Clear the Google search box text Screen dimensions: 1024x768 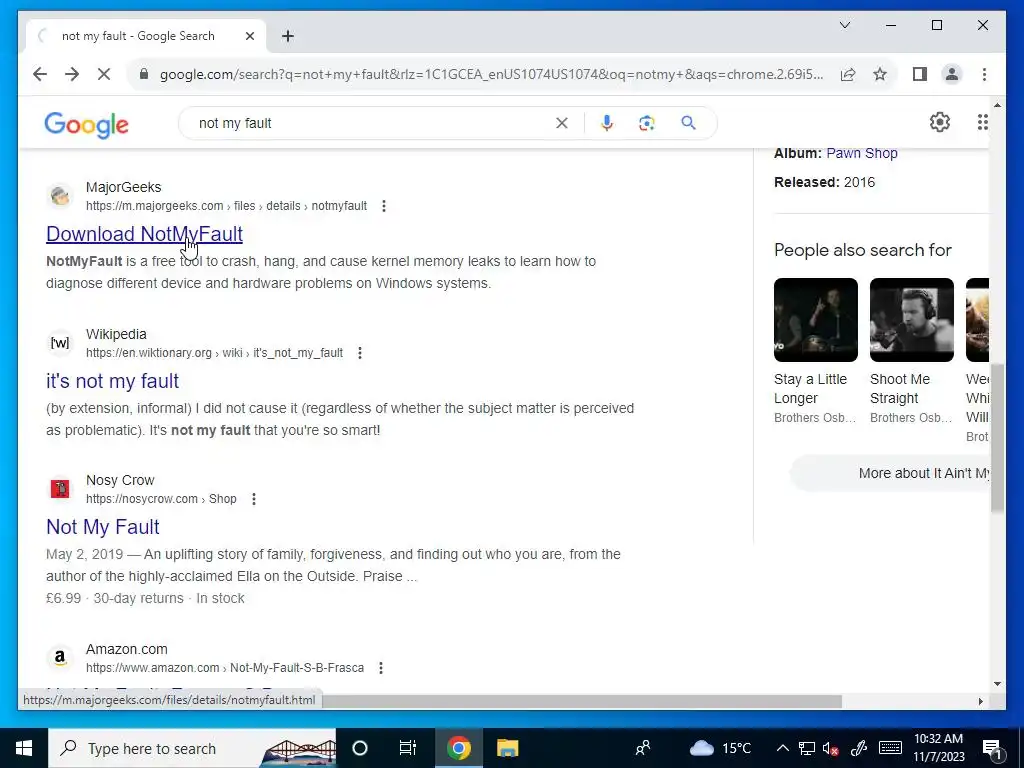[562, 123]
